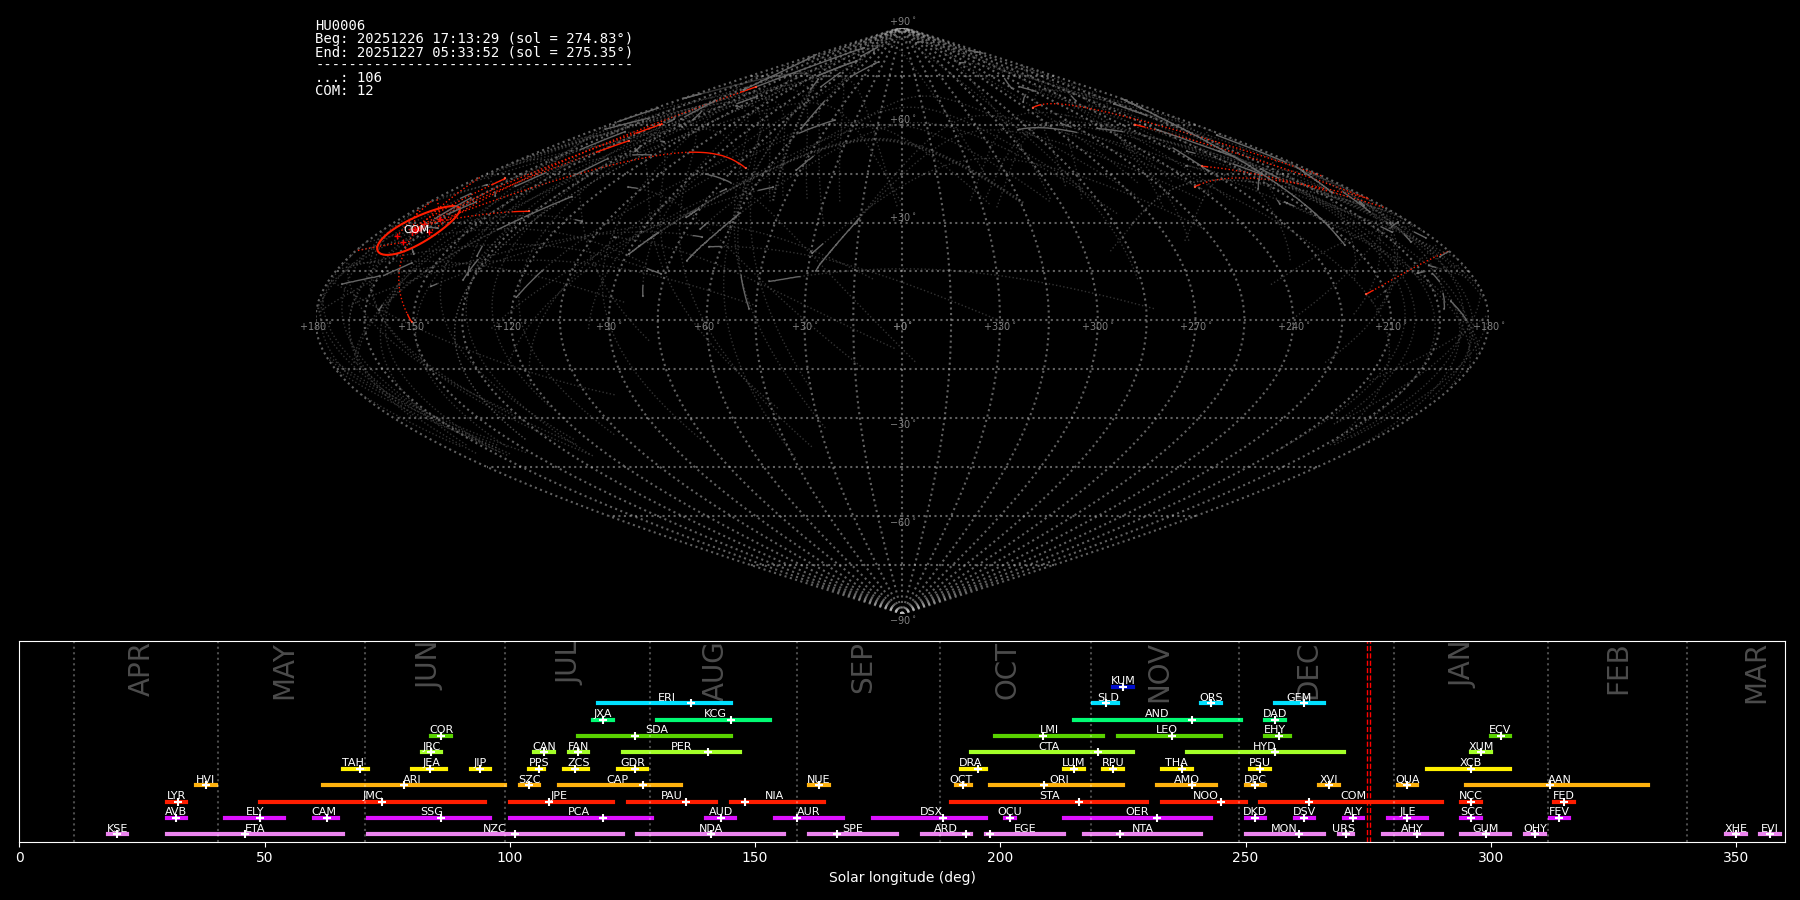This screenshot has height=900, width=1800.
Task: Click the NTA shower bar
Action: coord(1142,834)
